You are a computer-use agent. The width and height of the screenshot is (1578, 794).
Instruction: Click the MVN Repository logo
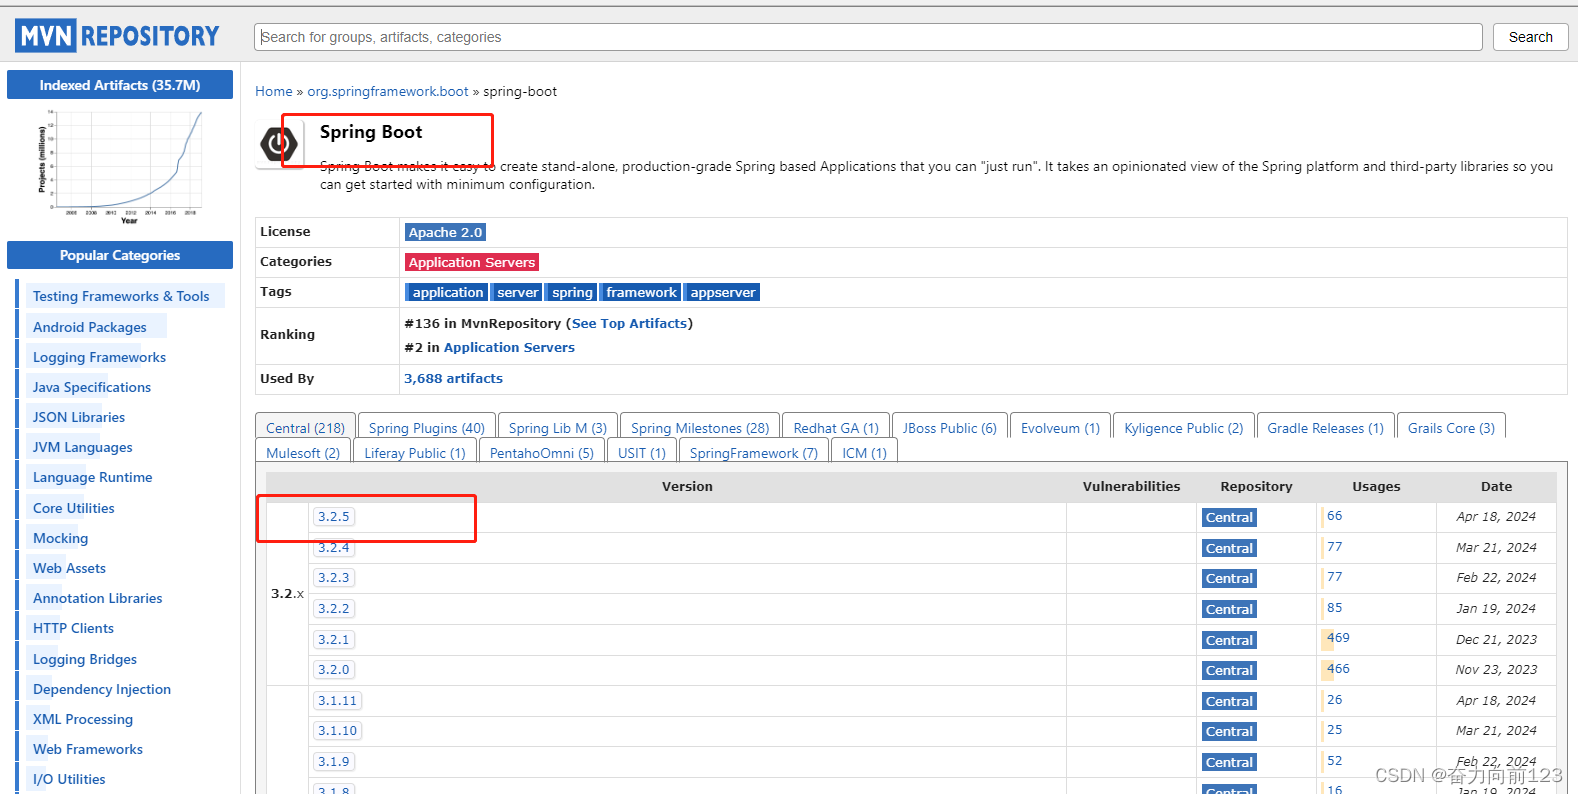point(117,37)
